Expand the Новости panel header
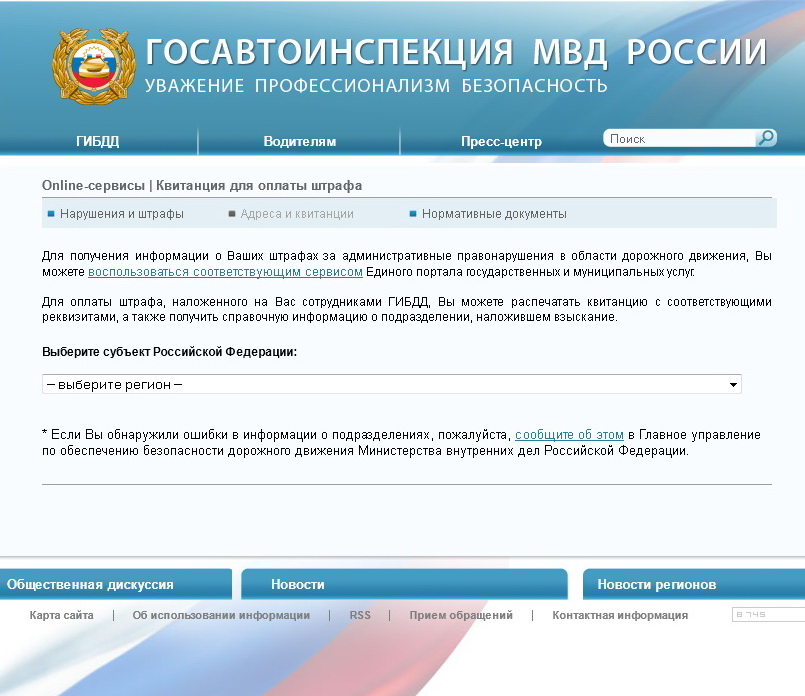The width and height of the screenshot is (805, 696). click(x=298, y=585)
